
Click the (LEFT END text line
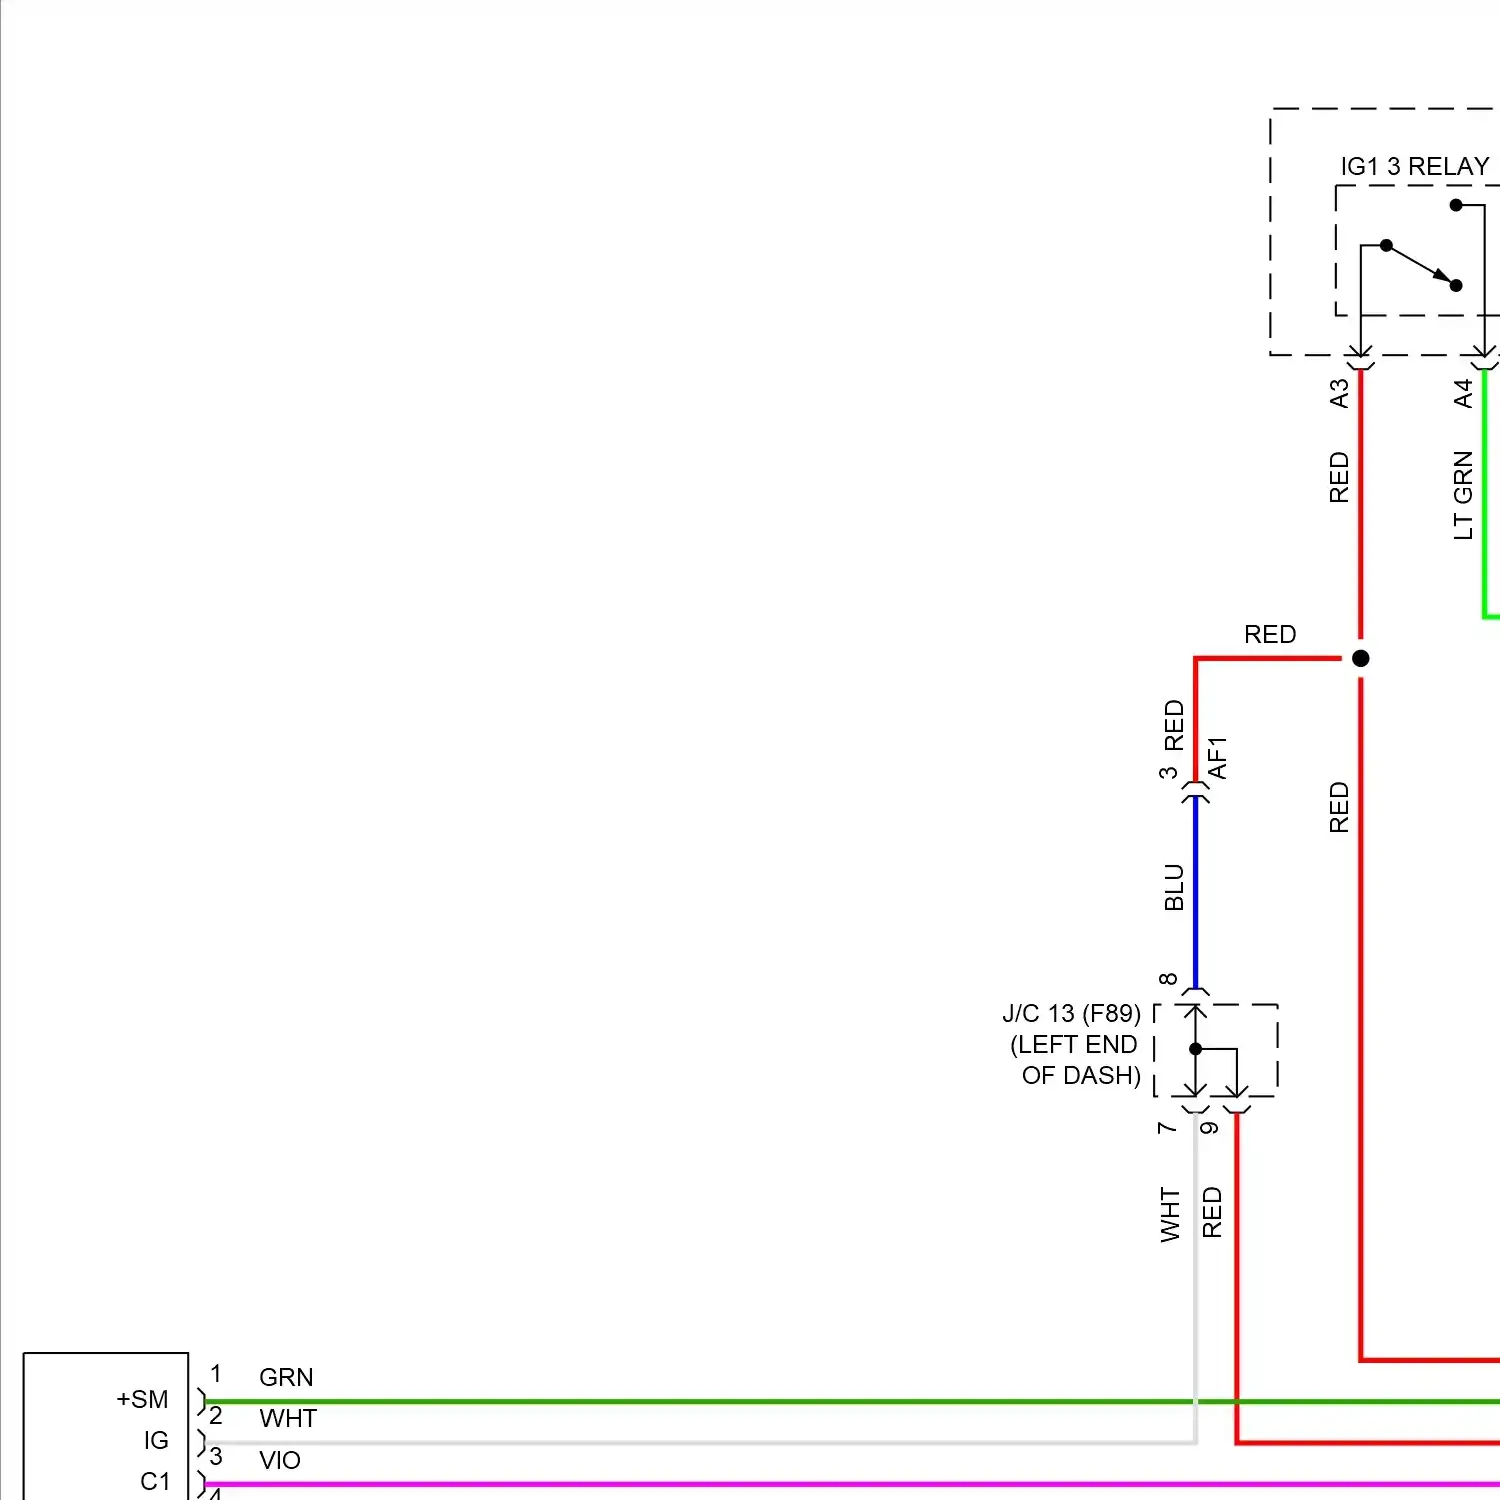coord(1074,1044)
